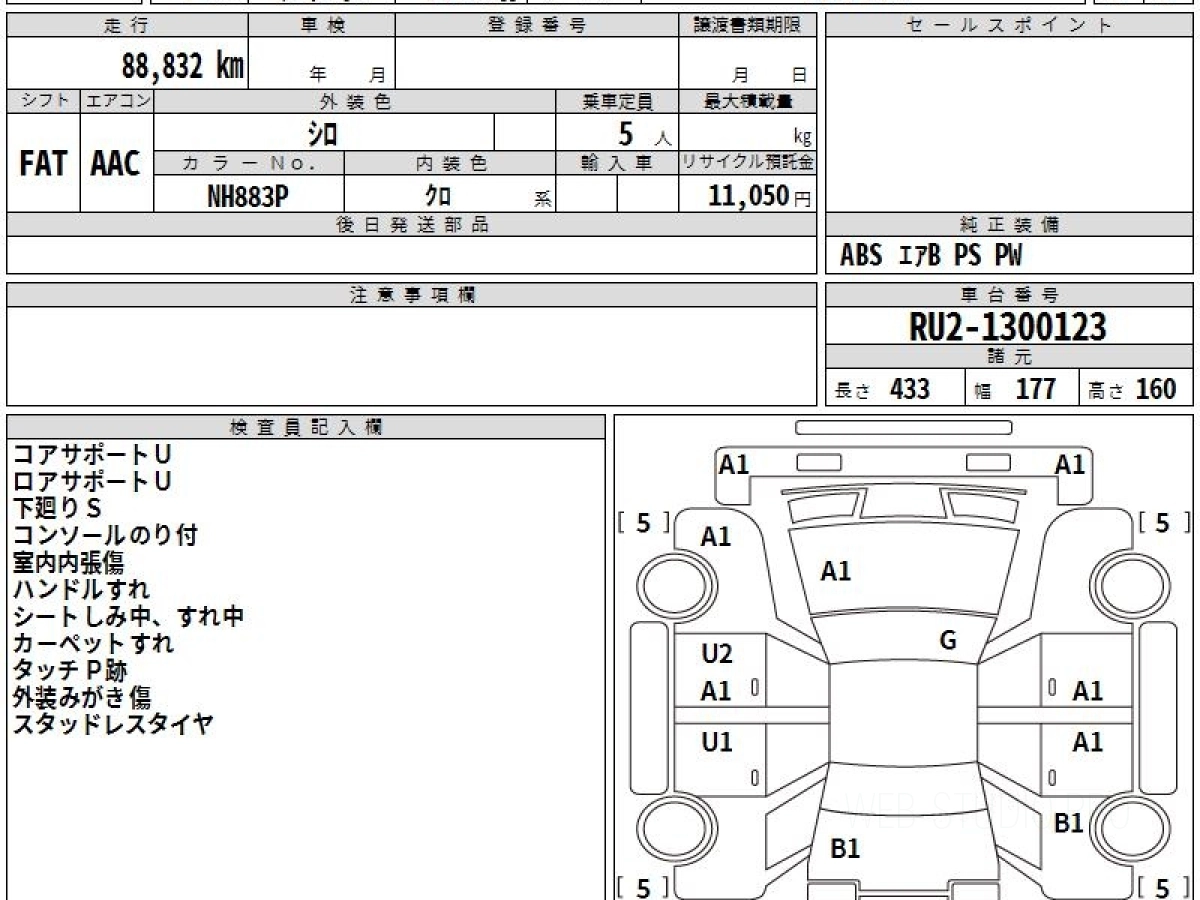Select the length value 433

click(910, 389)
